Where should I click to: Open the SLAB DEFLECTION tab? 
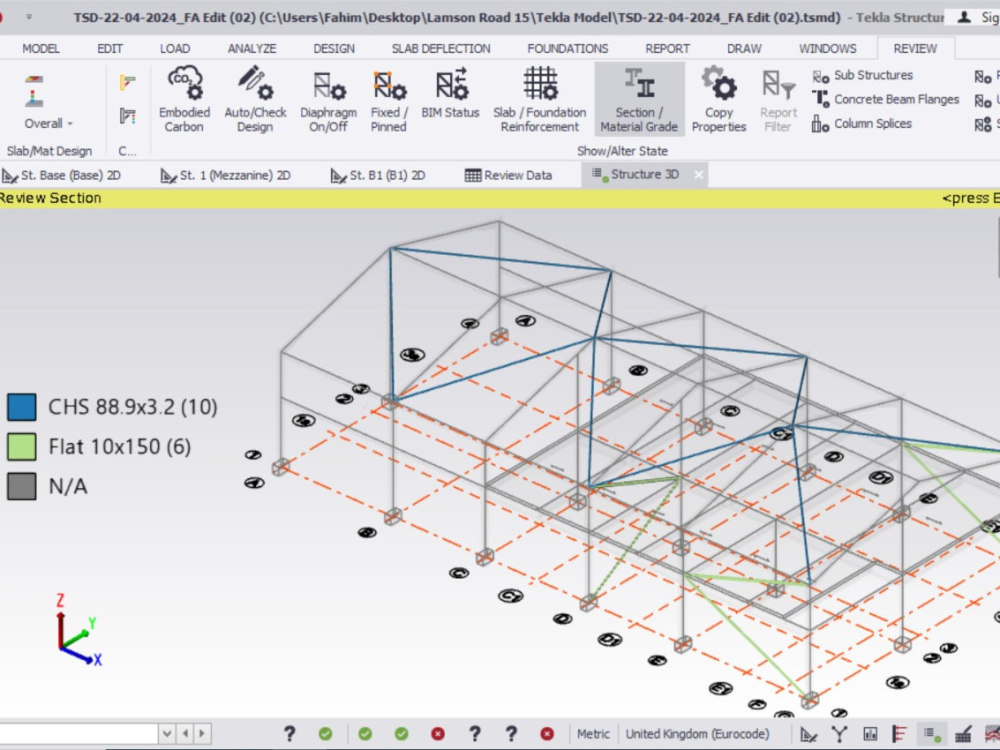coord(441,48)
